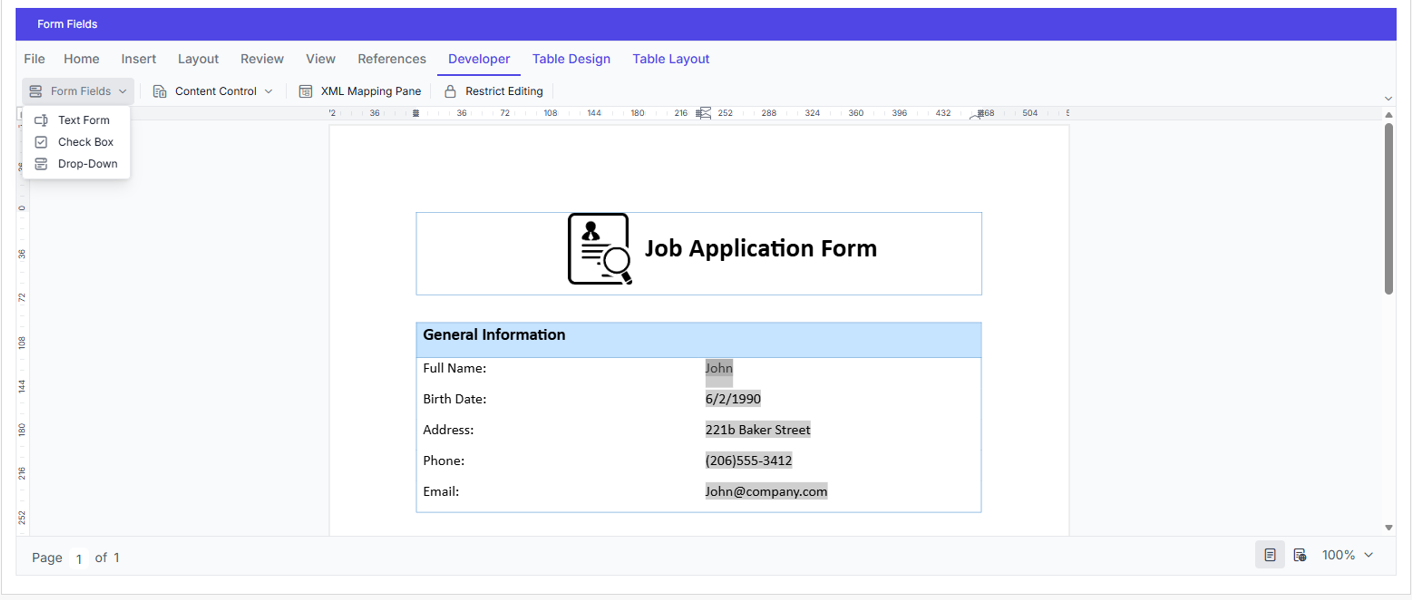This screenshot has width=1412, height=600.
Task: Select the print layout view icon
Action: click(1269, 554)
